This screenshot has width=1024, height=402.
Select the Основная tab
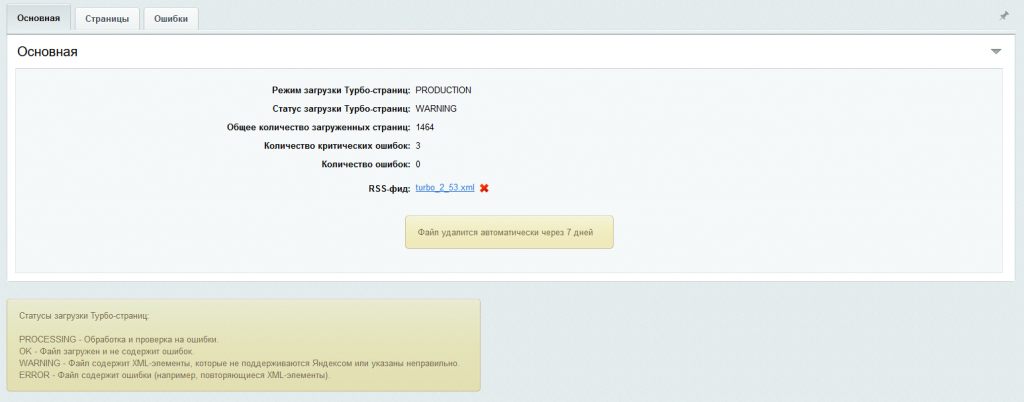tap(39, 18)
